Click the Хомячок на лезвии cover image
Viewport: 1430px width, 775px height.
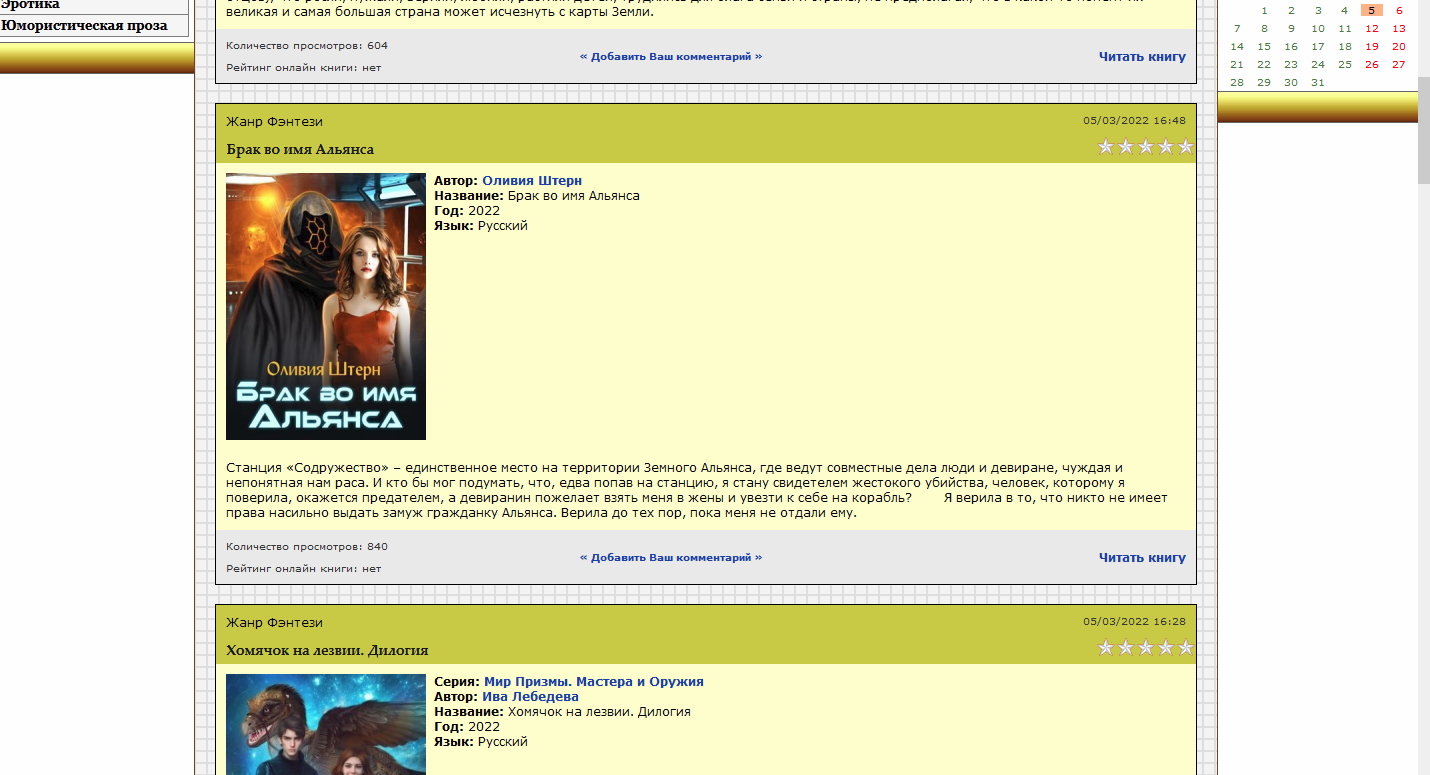click(x=326, y=724)
